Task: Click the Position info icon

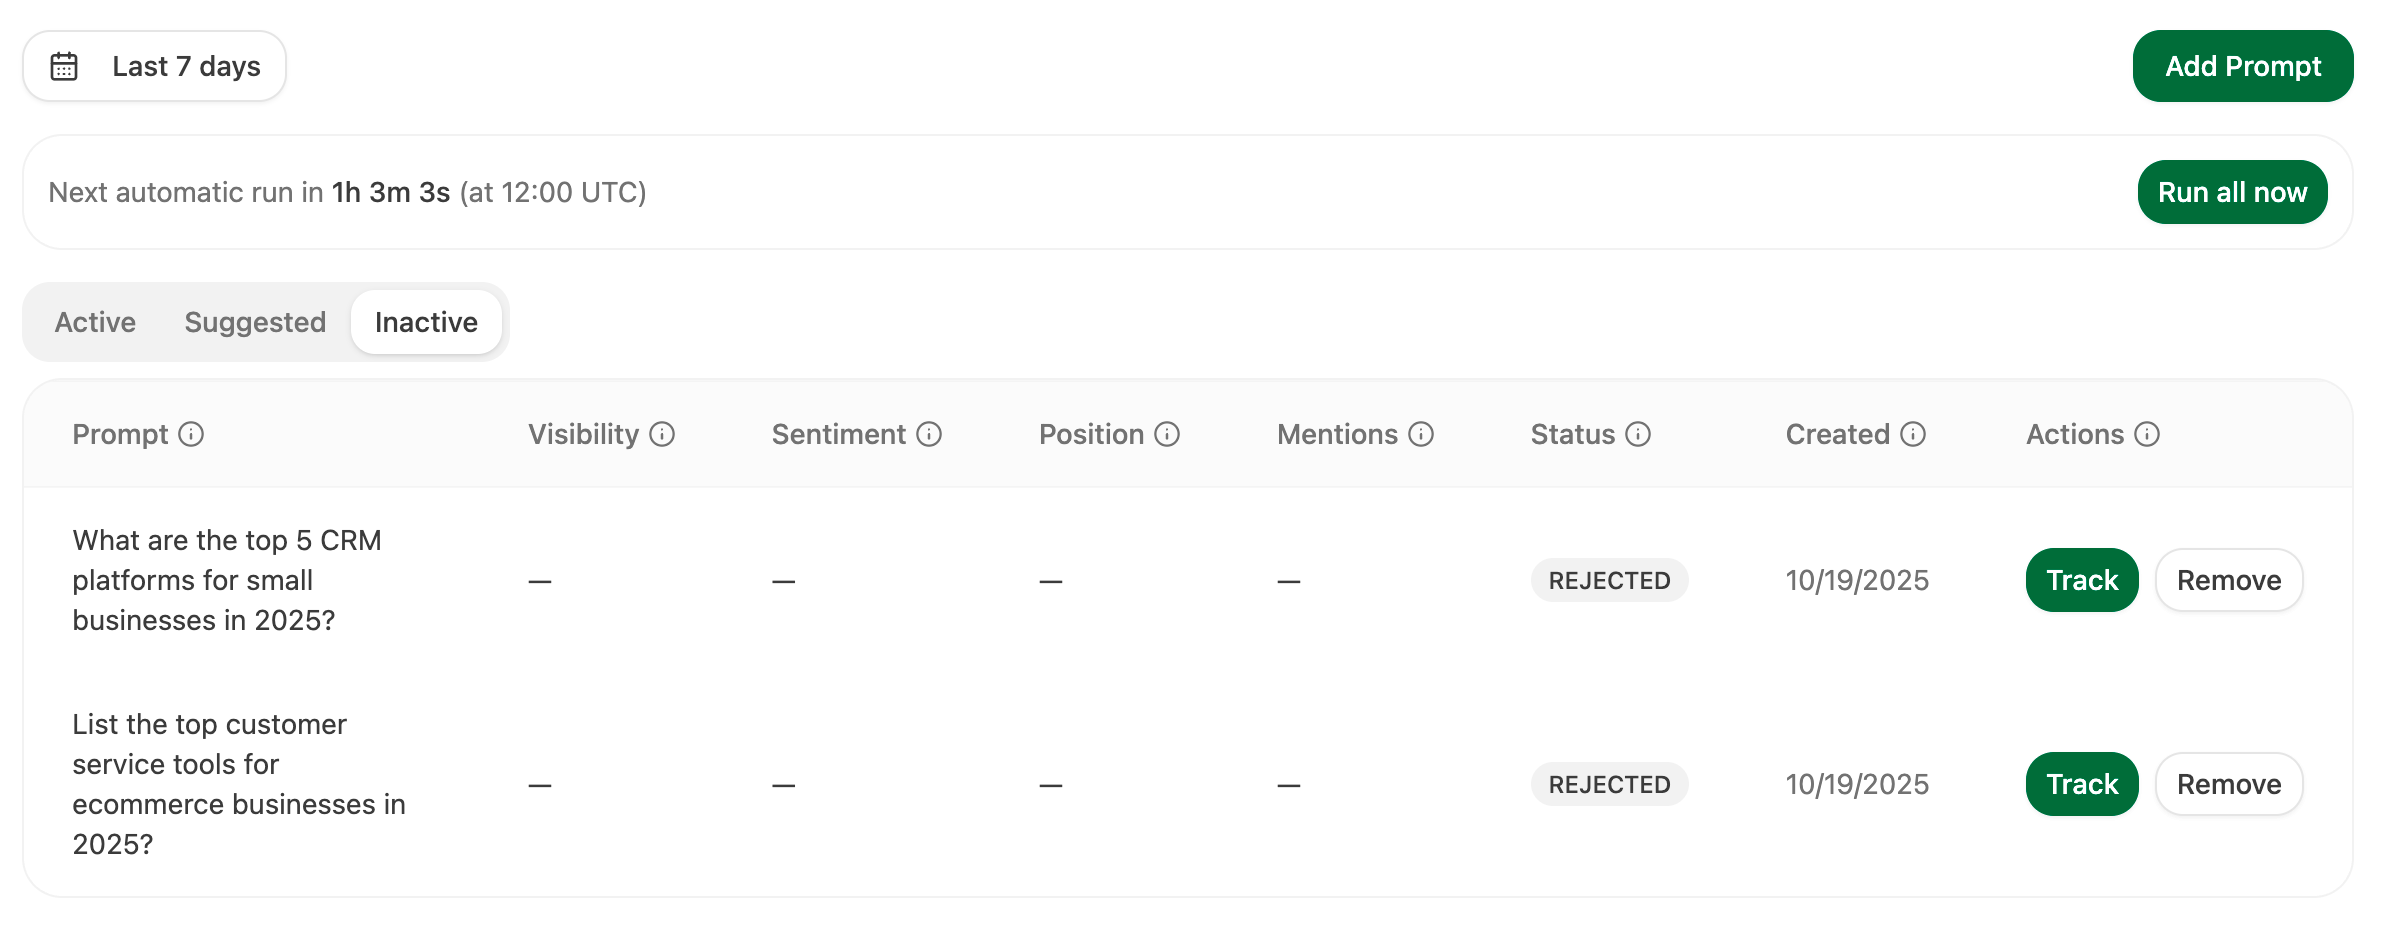Action: pyautogui.click(x=1166, y=434)
